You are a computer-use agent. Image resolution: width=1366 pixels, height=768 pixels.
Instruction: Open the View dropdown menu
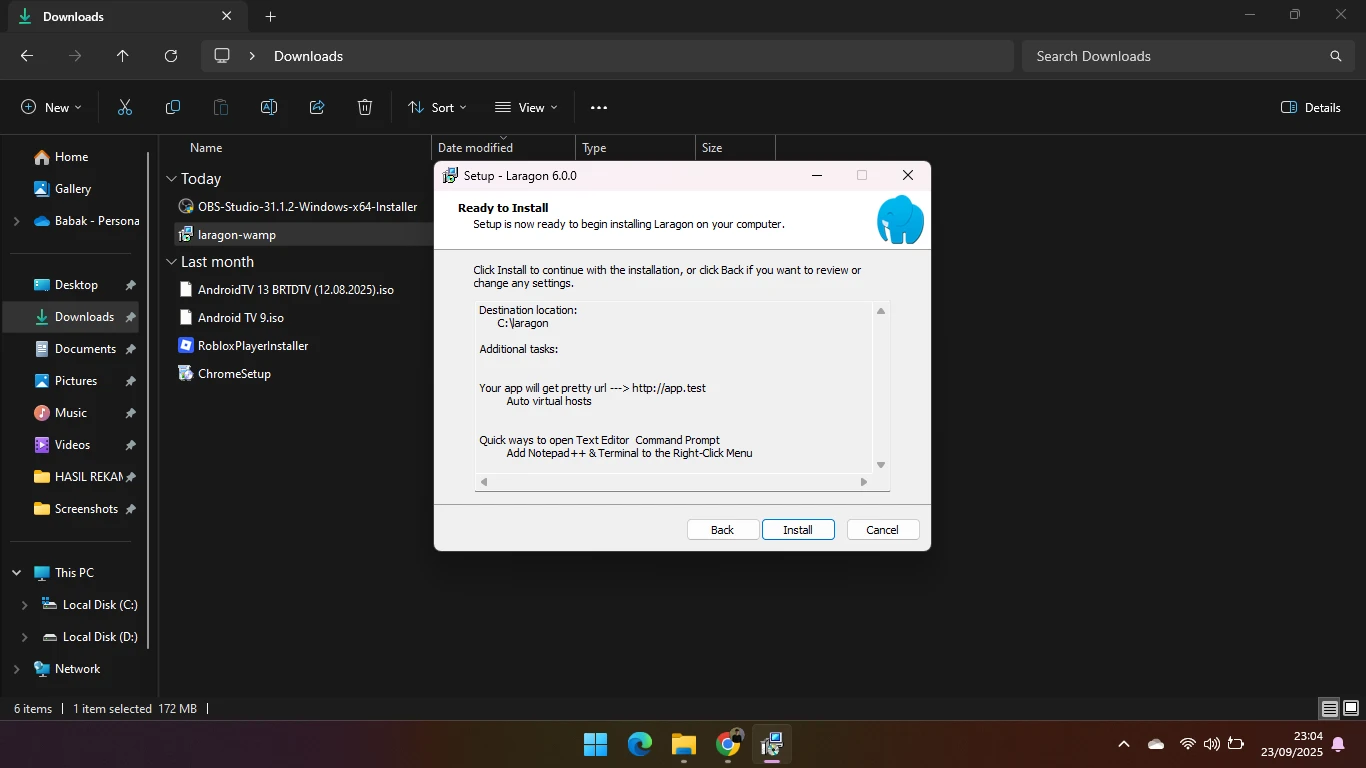(x=526, y=108)
